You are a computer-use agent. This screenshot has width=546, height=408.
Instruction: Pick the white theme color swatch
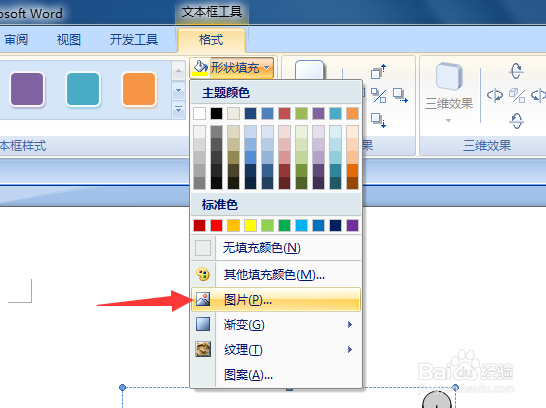point(200,113)
